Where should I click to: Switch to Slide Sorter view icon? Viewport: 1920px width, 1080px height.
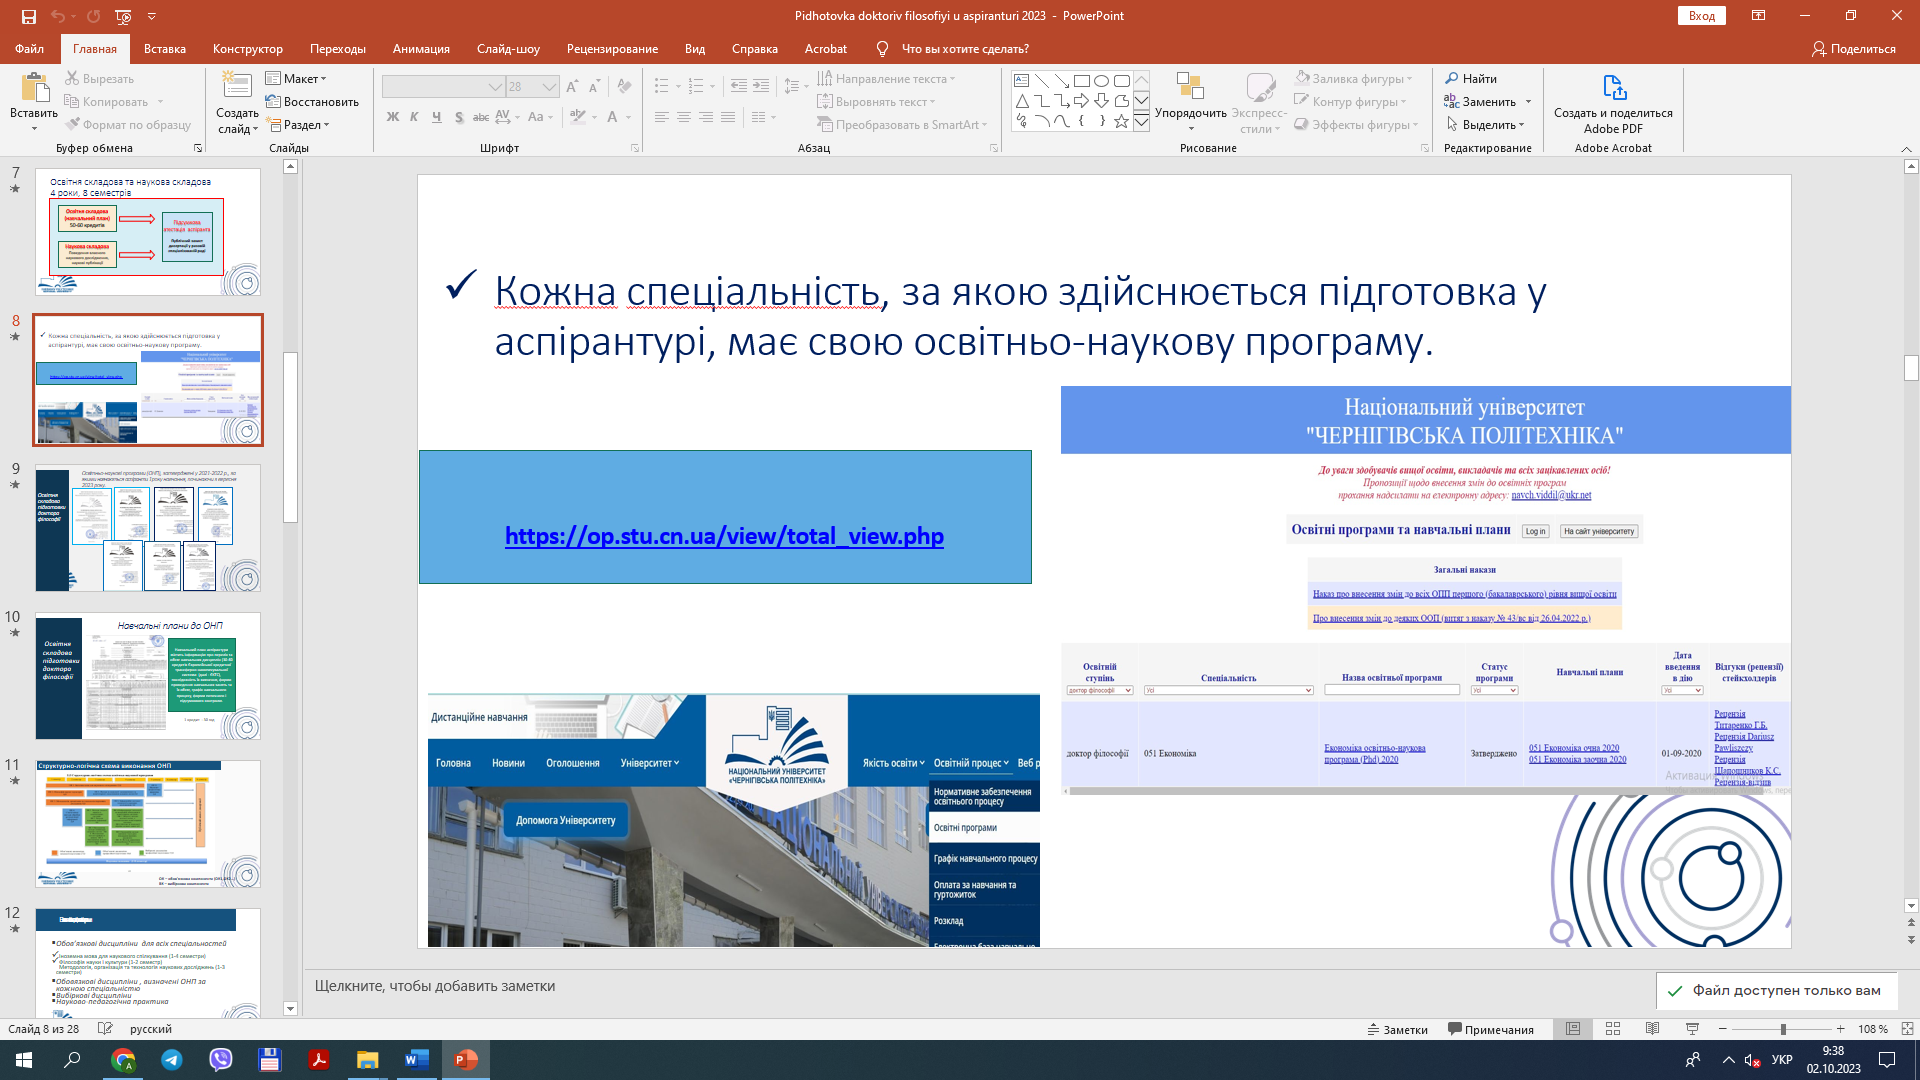pos(1613,1029)
